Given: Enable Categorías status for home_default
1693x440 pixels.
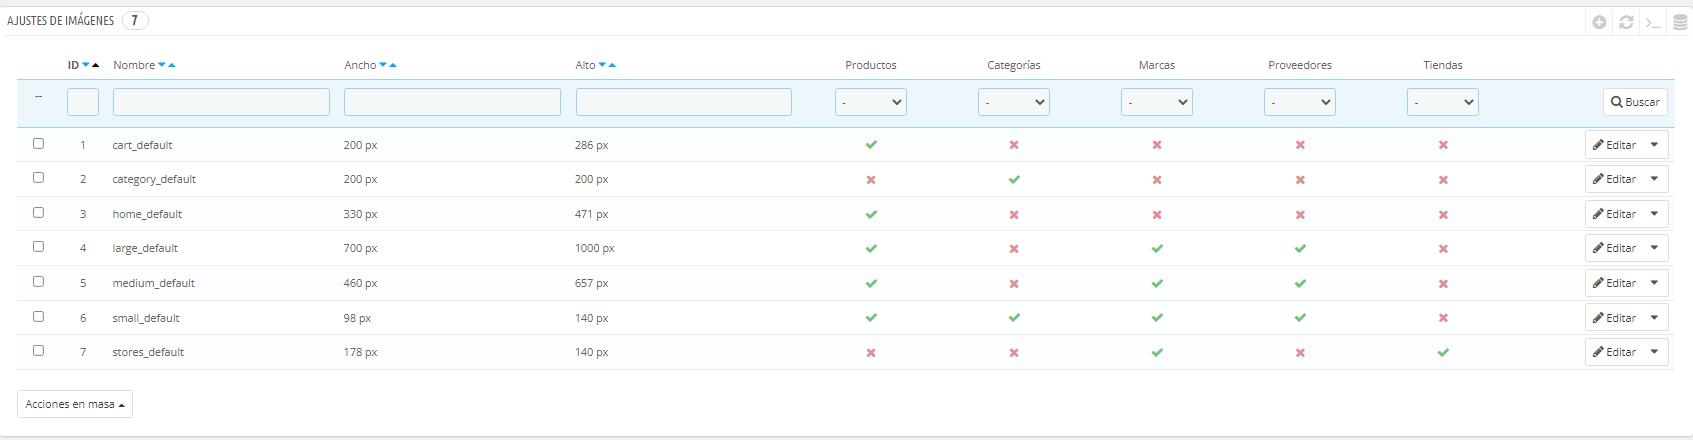Looking at the screenshot, I should [x=1014, y=215].
